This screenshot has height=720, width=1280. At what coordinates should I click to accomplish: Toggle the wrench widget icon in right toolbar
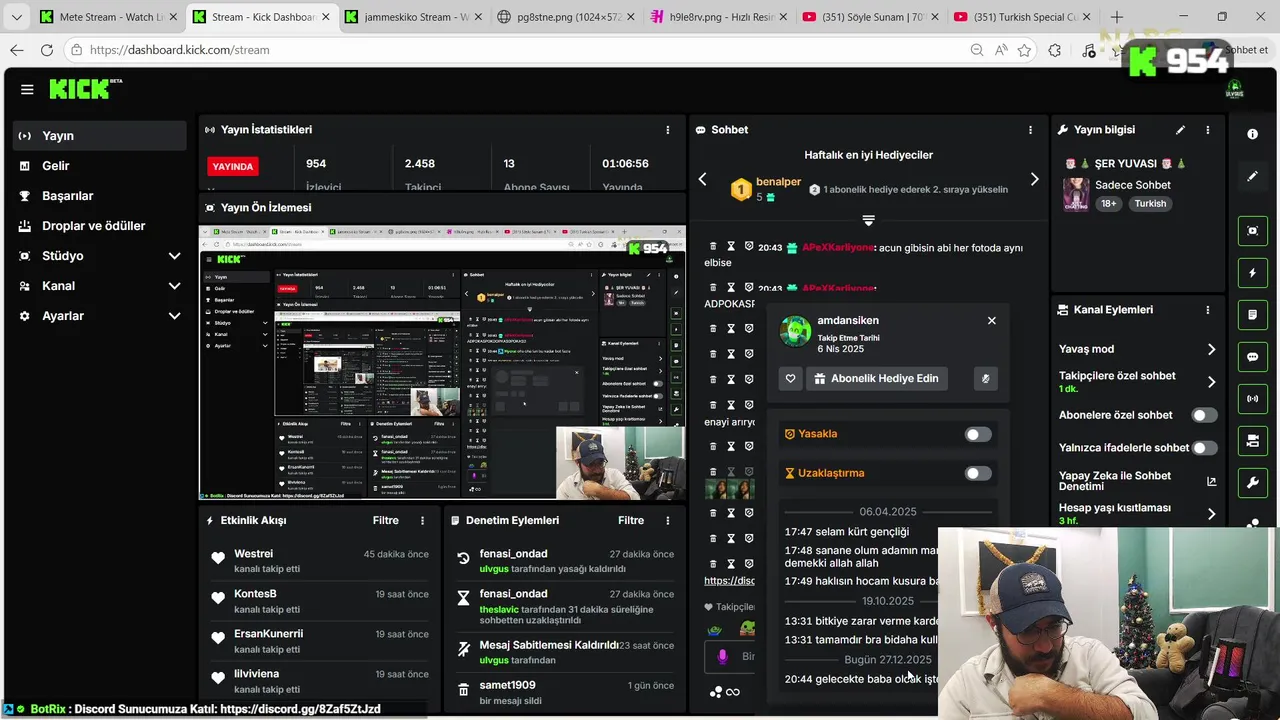tap(1252, 483)
